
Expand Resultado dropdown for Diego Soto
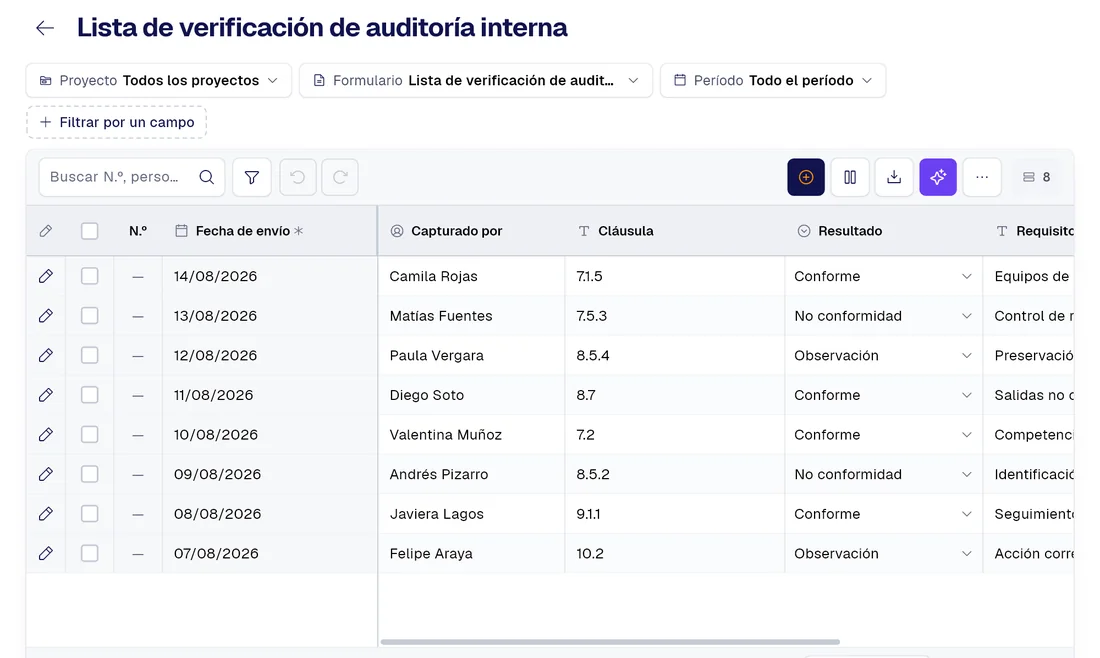(967, 395)
